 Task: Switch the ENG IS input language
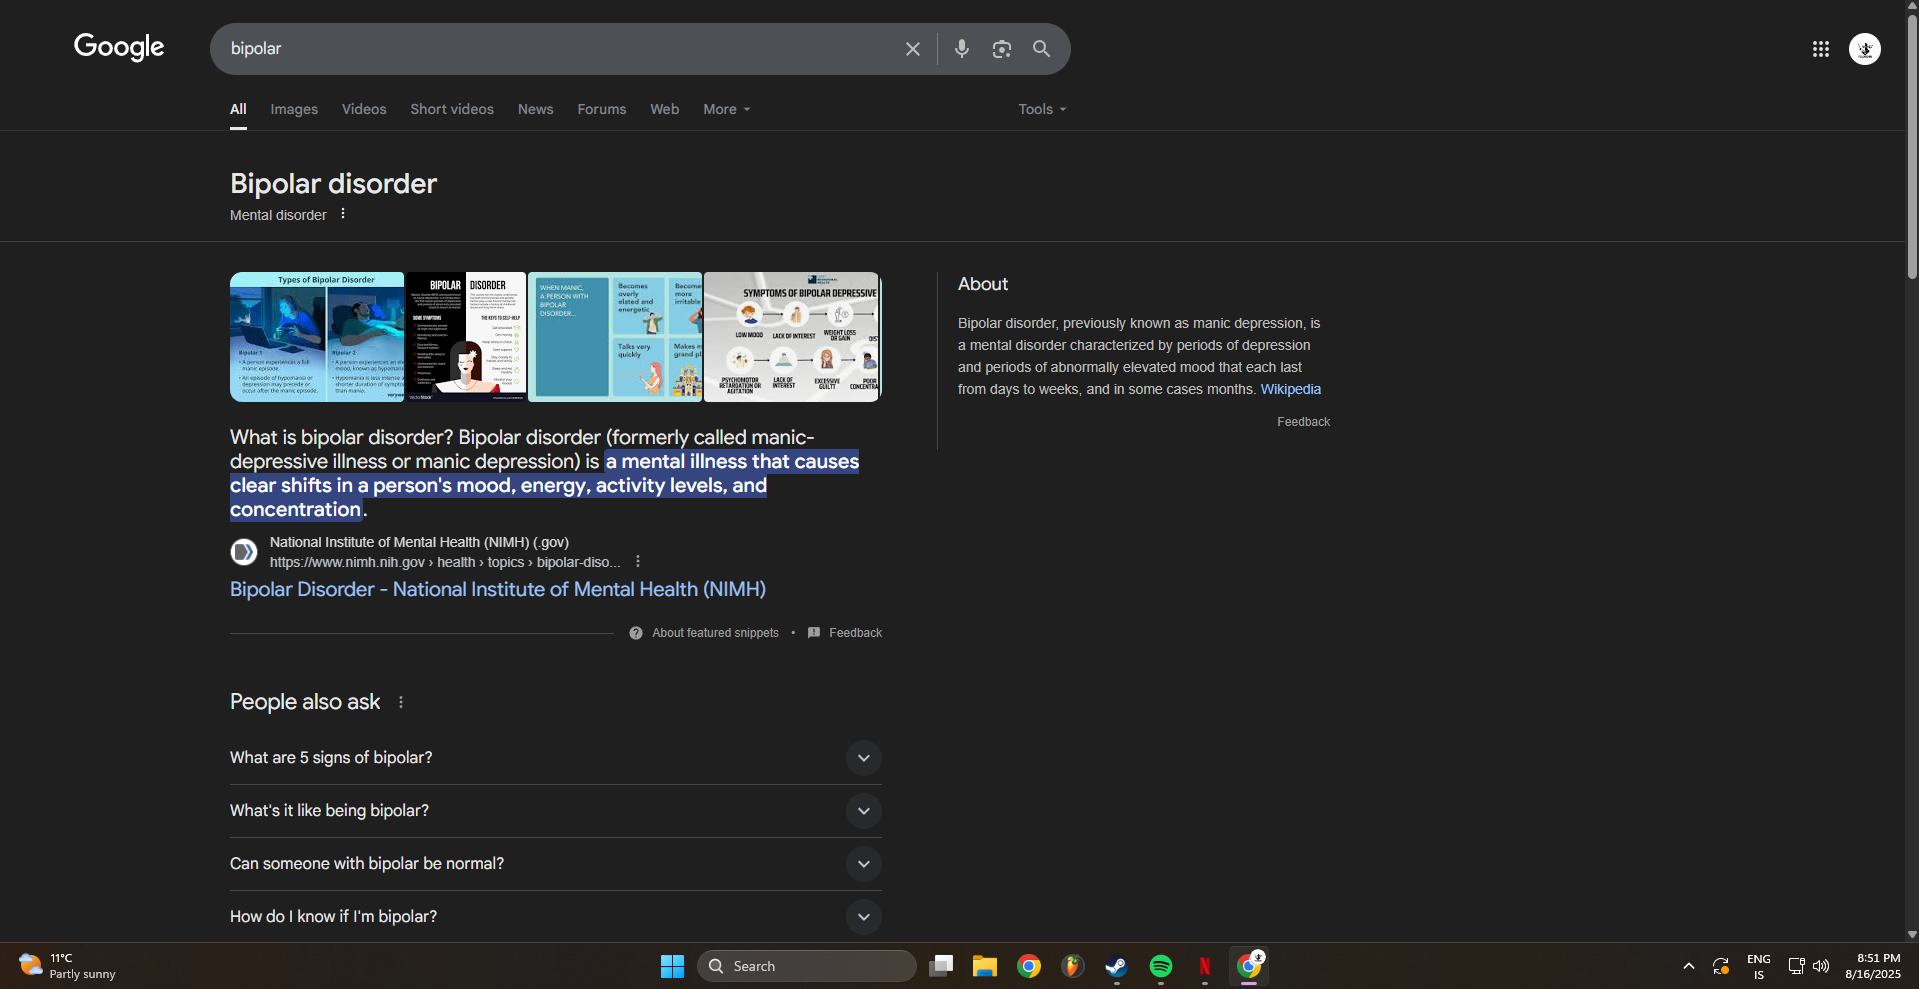[1758, 966]
